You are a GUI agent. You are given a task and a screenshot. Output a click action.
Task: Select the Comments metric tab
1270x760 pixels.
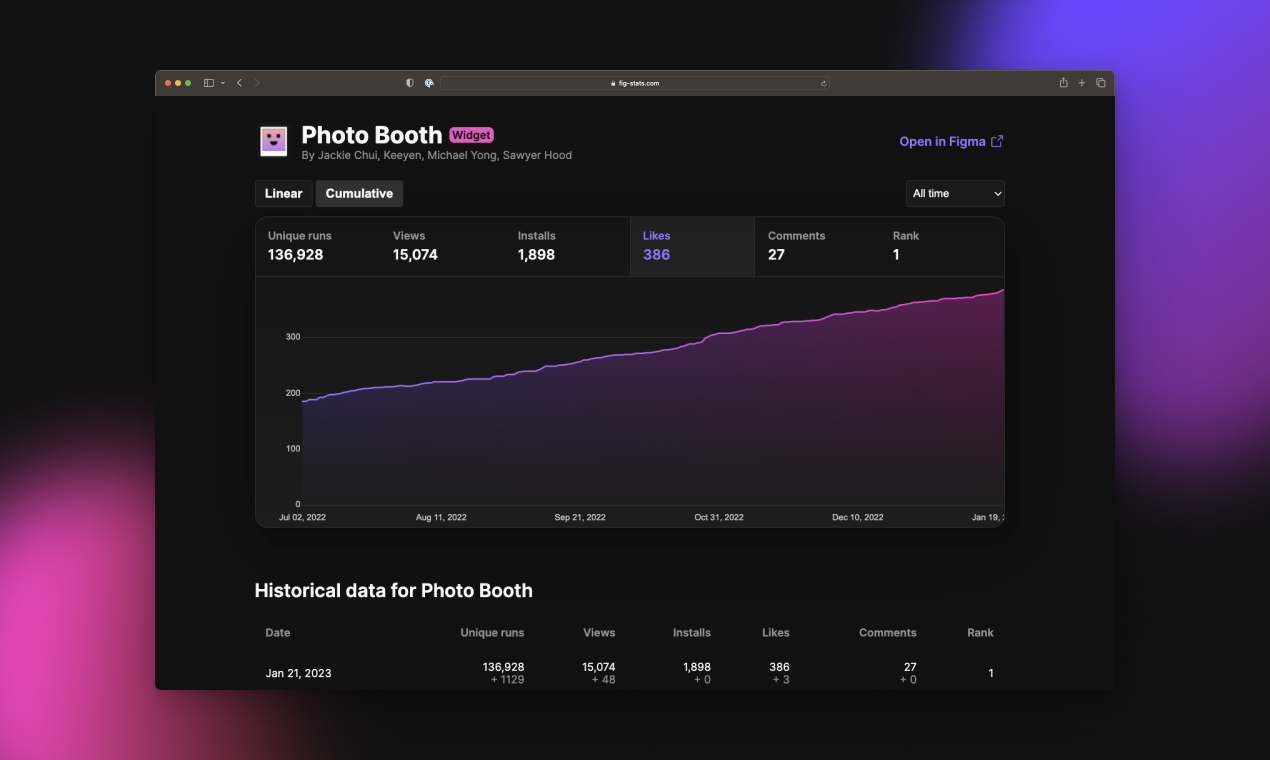pos(817,246)
